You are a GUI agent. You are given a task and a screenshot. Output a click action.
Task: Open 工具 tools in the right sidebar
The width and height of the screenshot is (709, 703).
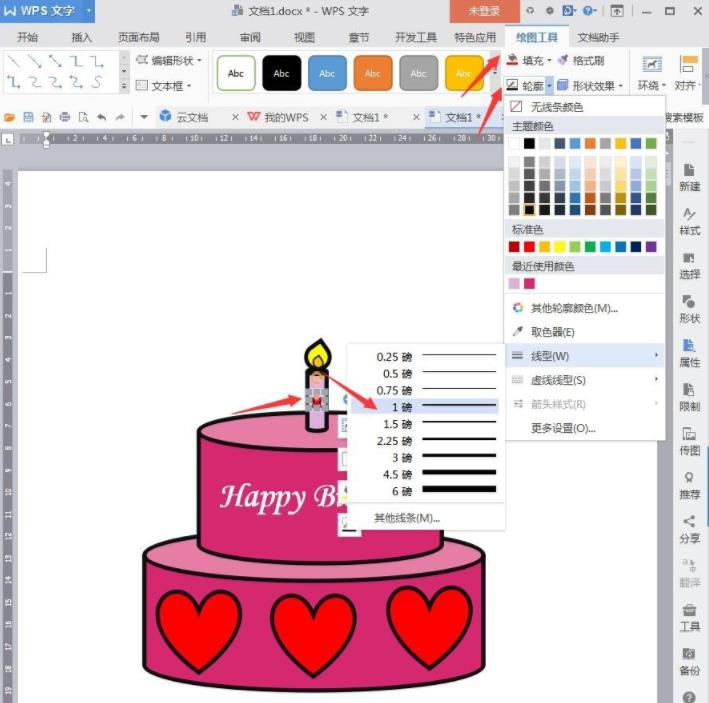(689, 618)
